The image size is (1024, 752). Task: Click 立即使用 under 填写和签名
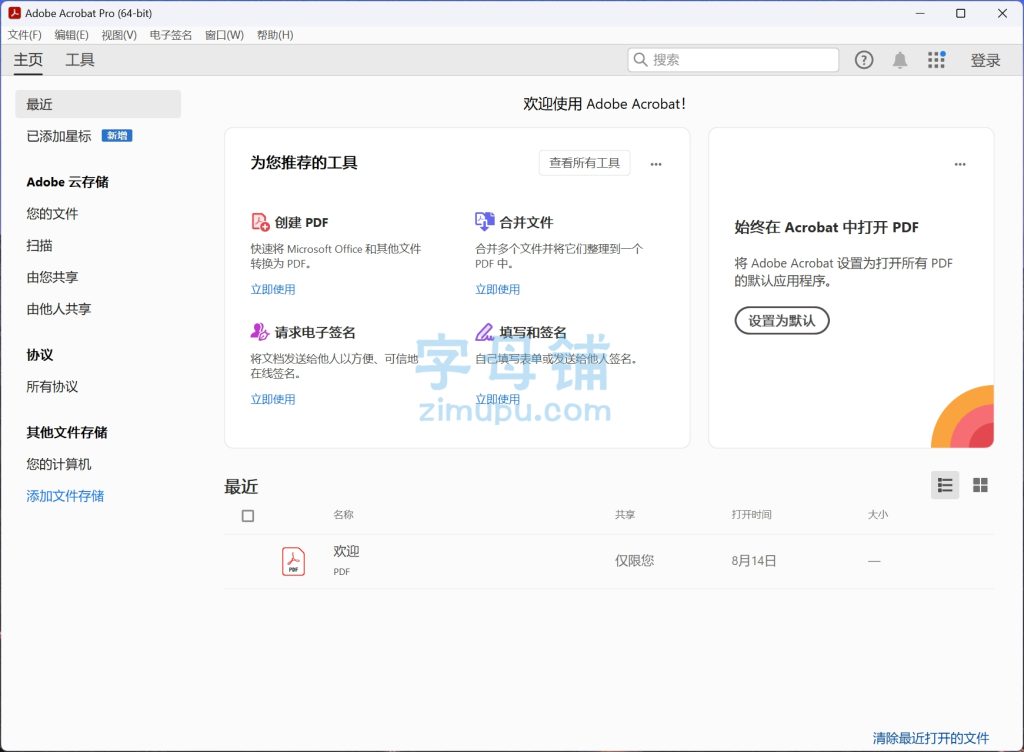click(x=498, y=399)
